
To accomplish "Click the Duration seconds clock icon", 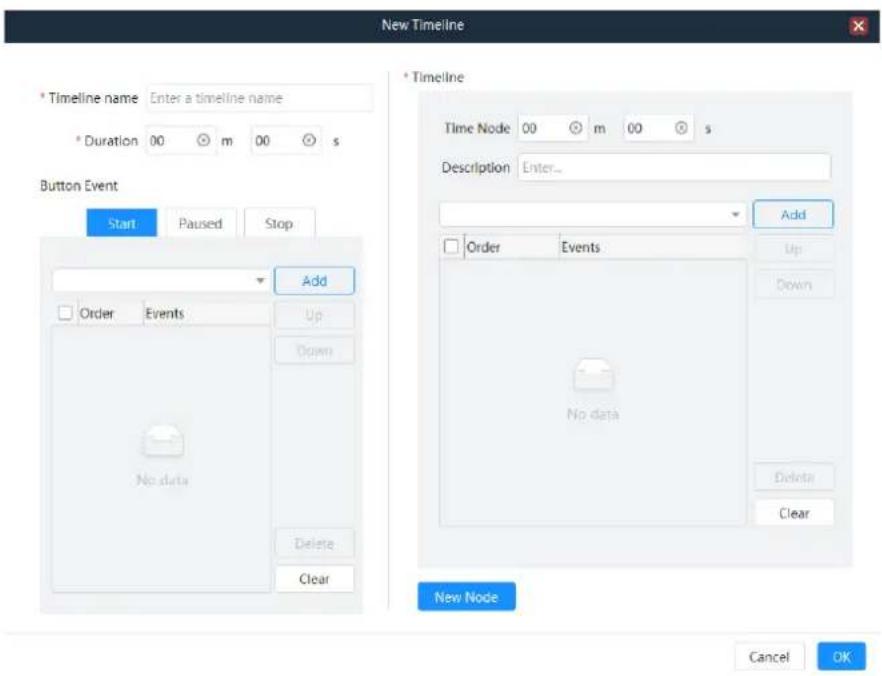I will [309, 140].
